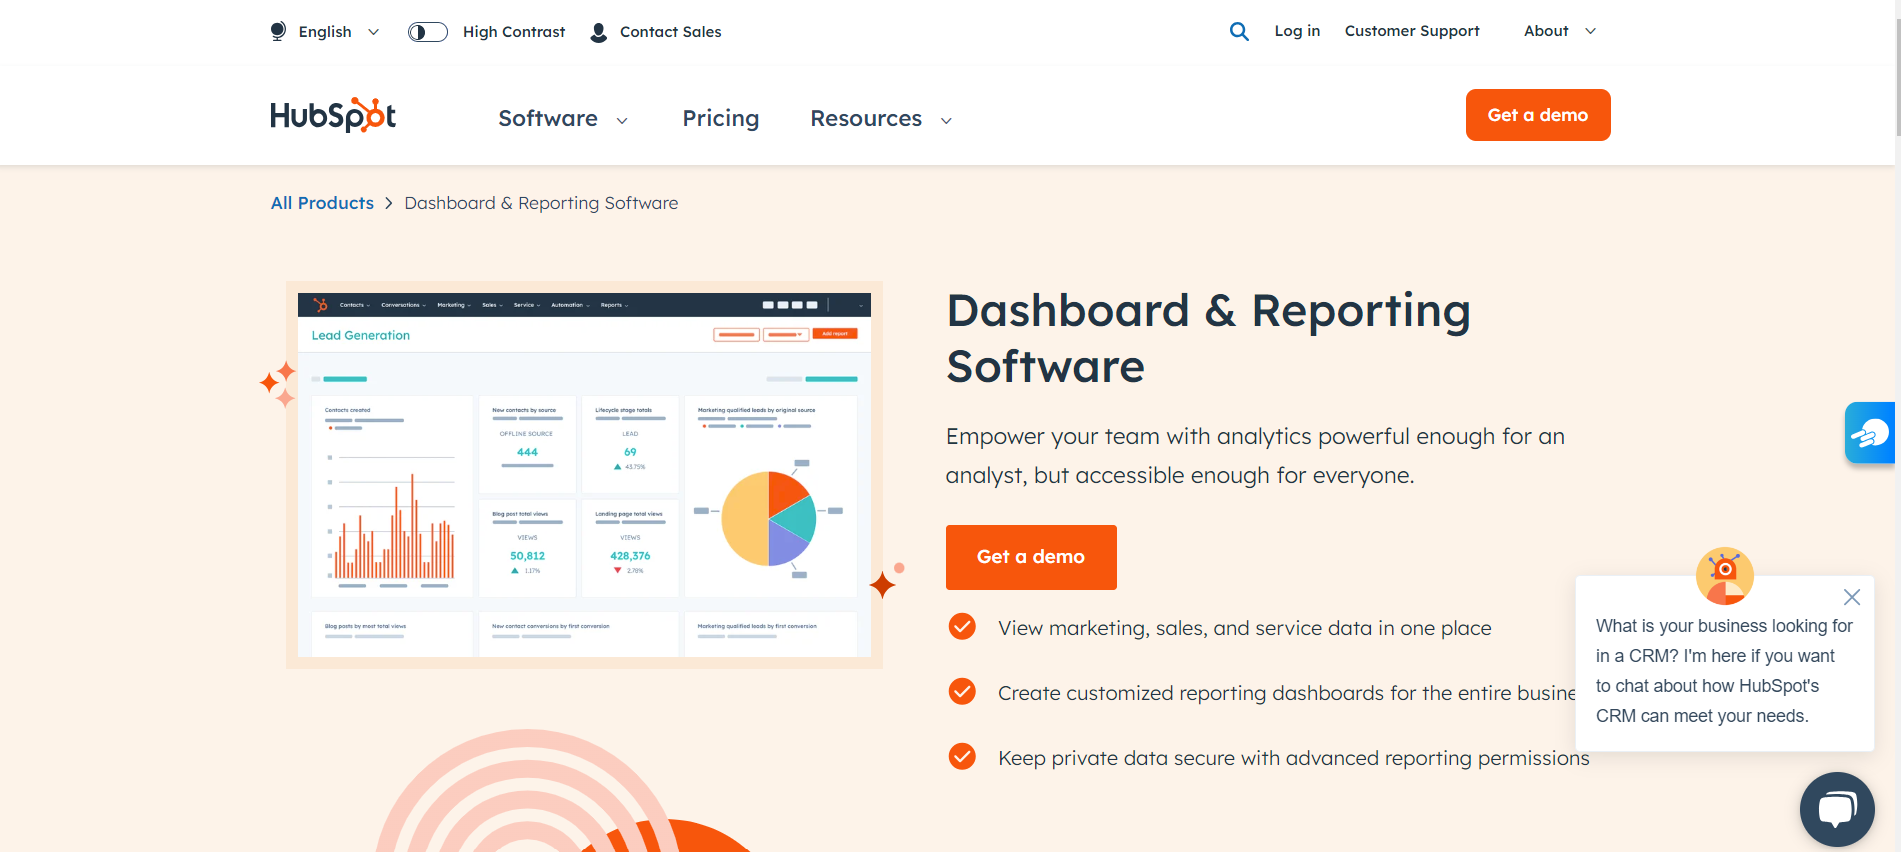
Task: Open the Resources menu
Action: click(x=880, y=119)
